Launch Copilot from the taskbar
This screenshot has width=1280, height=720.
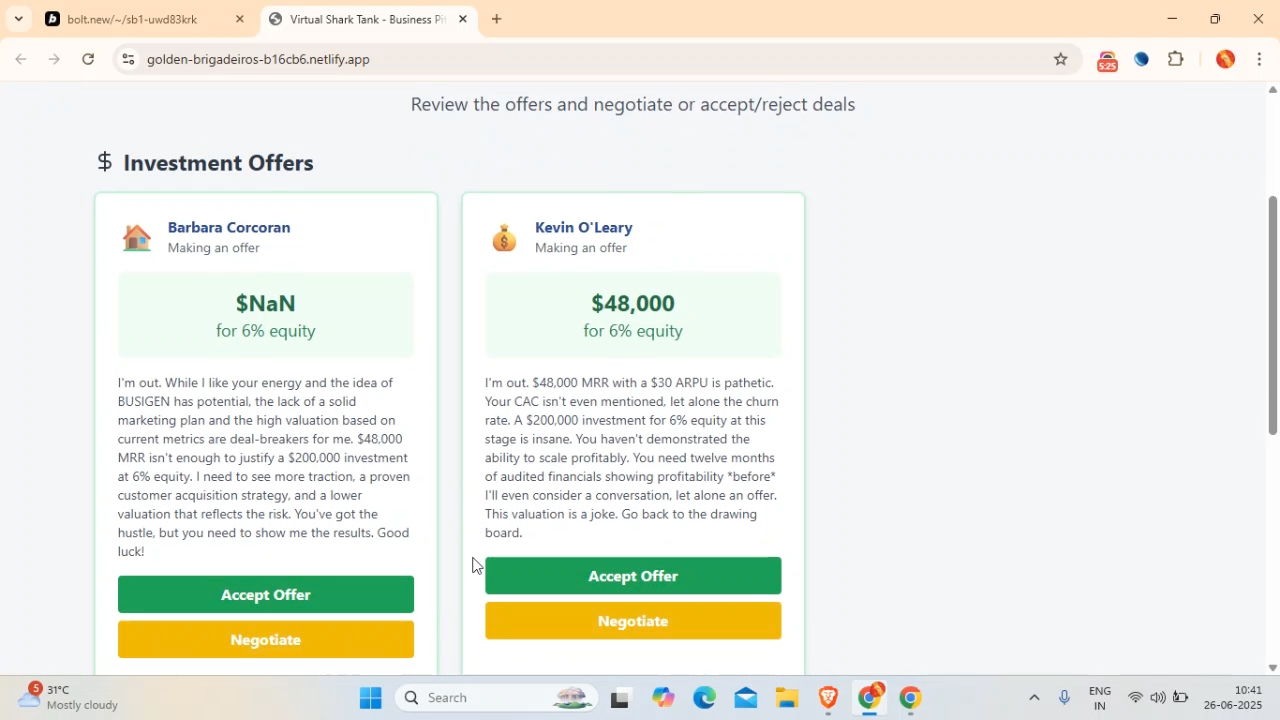coord(663,698)
